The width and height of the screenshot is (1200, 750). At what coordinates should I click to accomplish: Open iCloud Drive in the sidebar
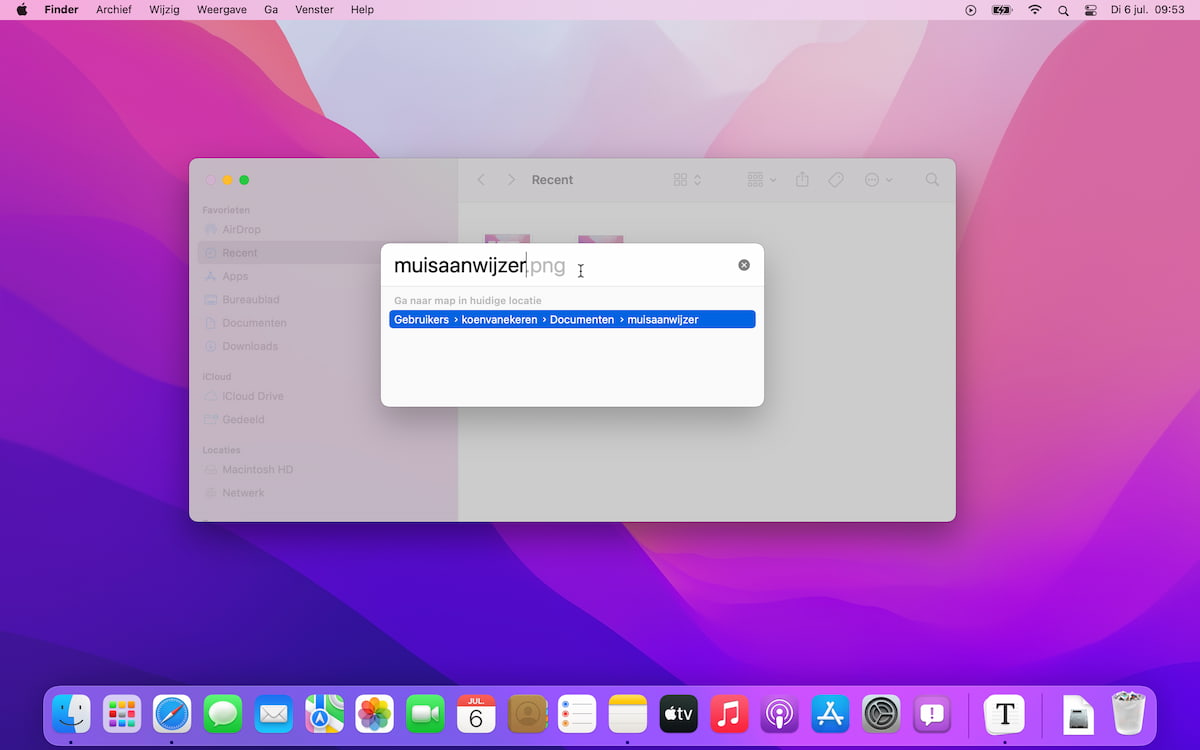(x=249, y=396)
